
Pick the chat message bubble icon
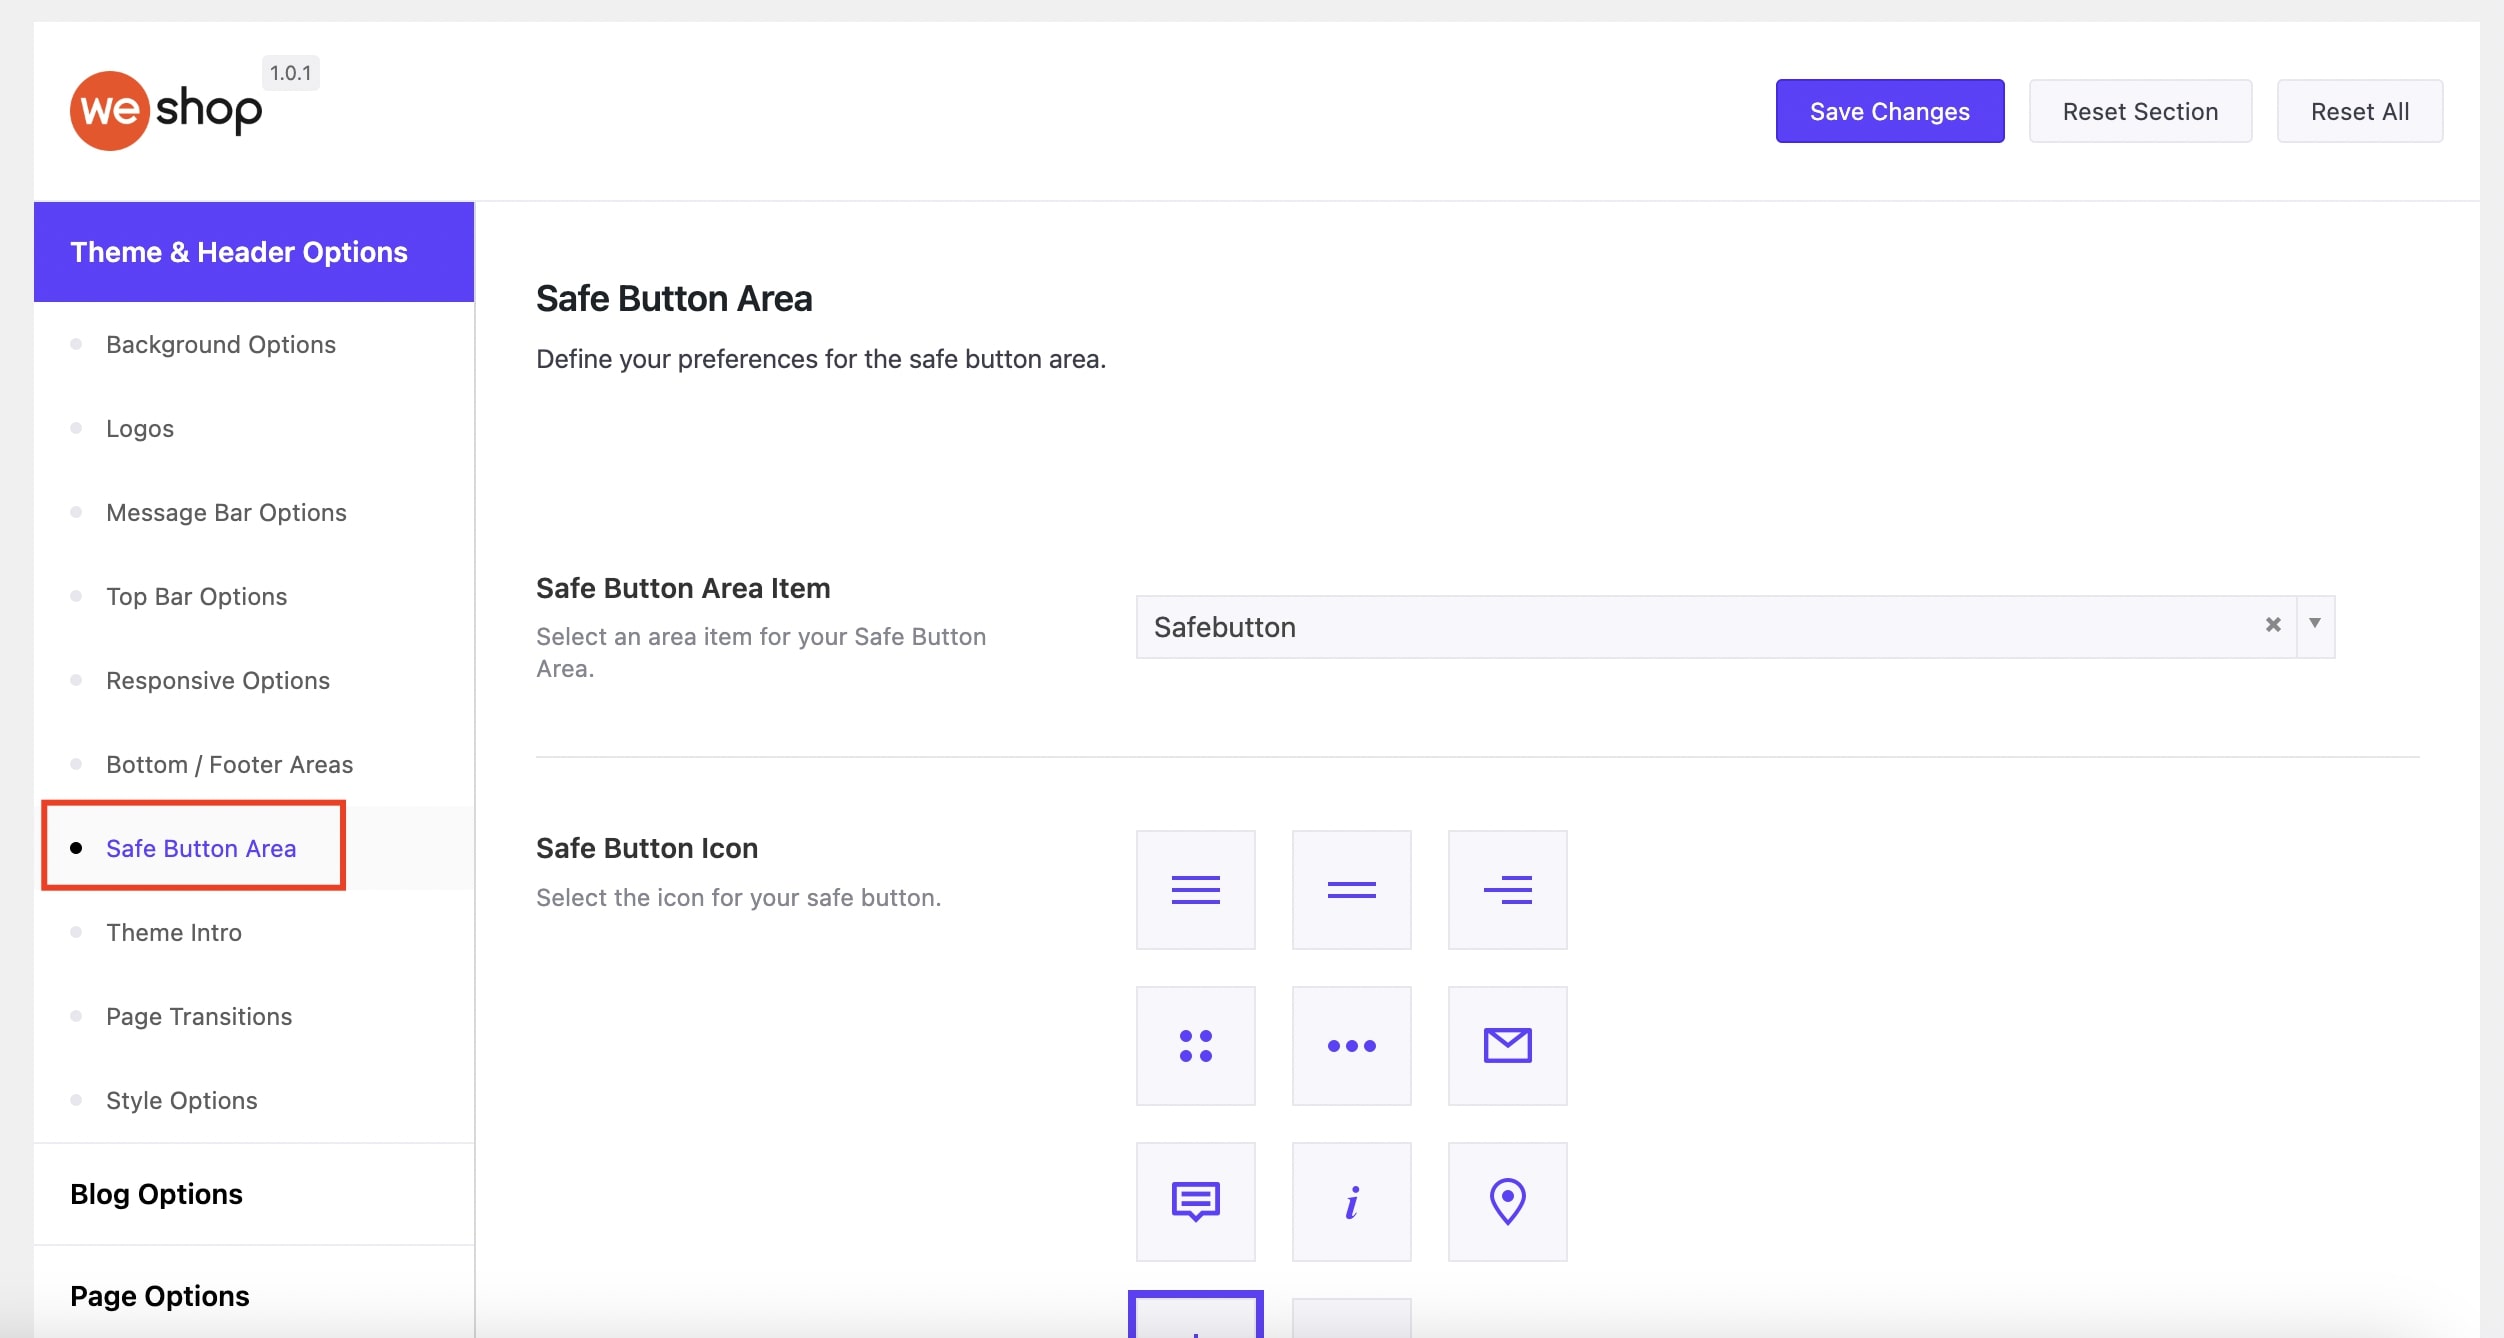click(1195, 1201)
